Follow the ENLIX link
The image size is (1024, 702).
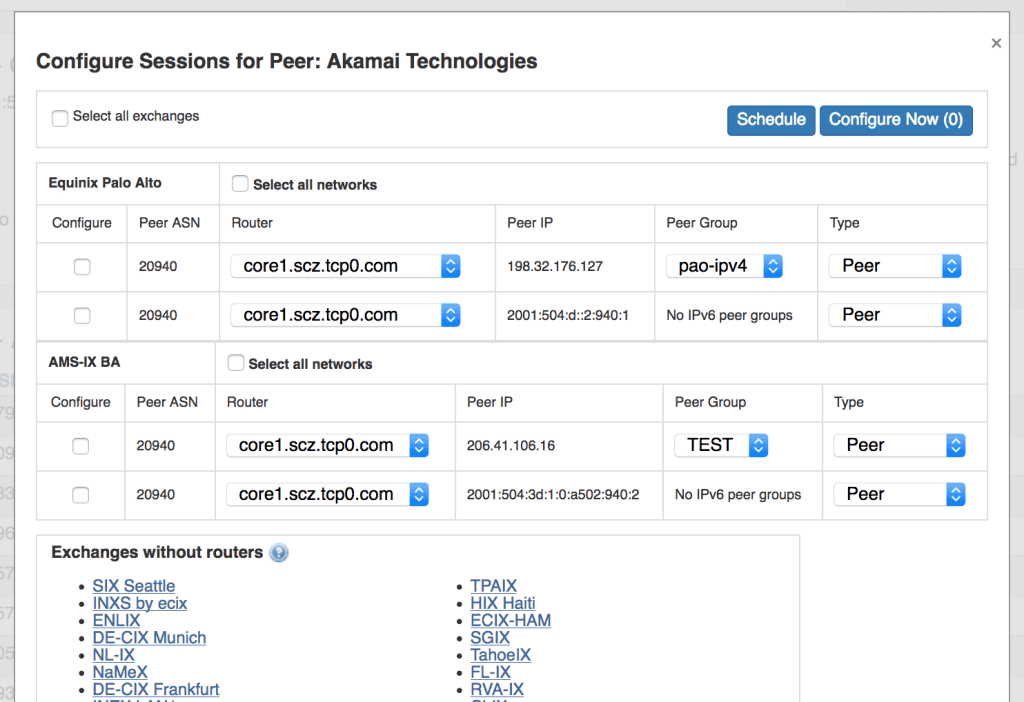[x=116, y=620]
